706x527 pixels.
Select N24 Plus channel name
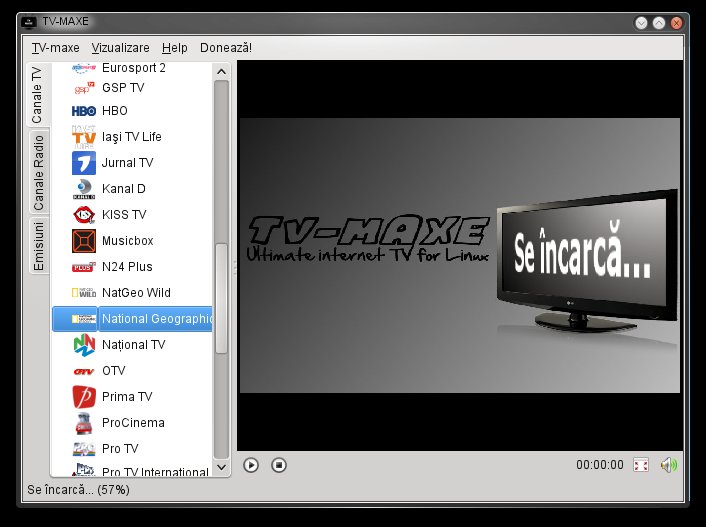tap(127, 267)
